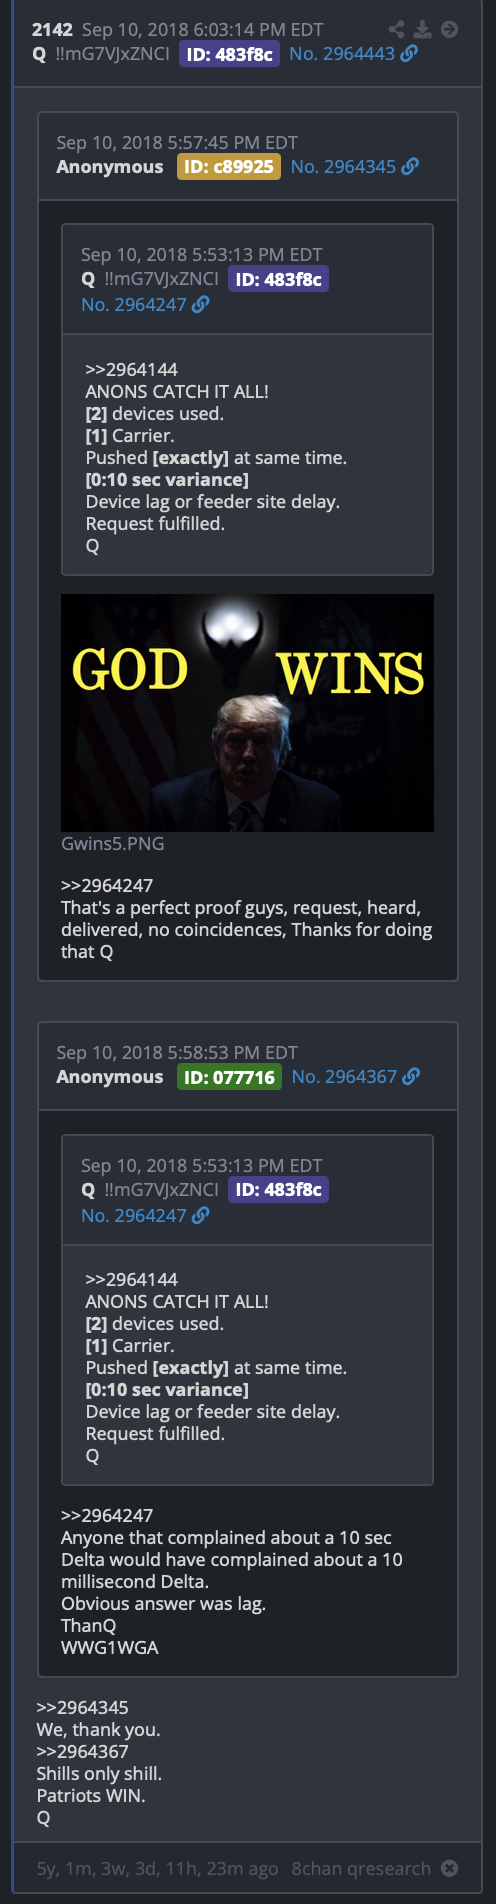Click the chain link icon beside No. 2964367
This screenshot has height=1904, width=496.
(411, 1077)
